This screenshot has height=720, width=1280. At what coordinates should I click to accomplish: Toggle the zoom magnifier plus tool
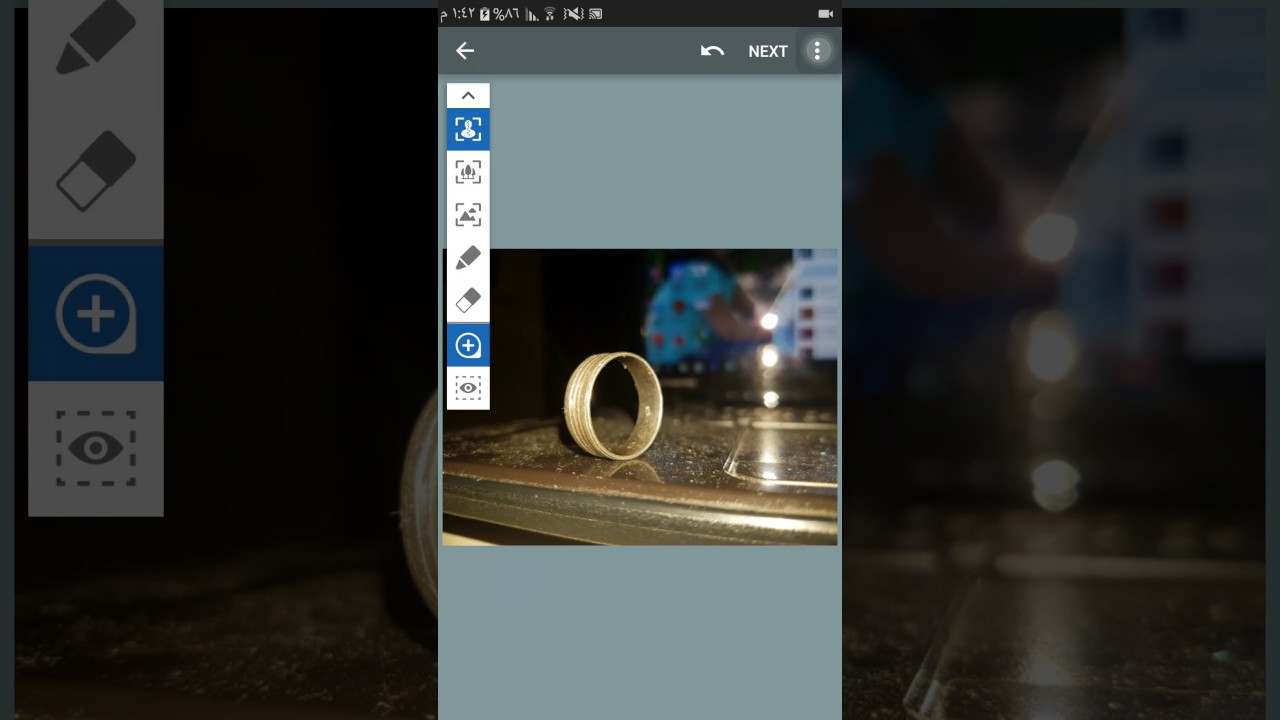(468, 345)
